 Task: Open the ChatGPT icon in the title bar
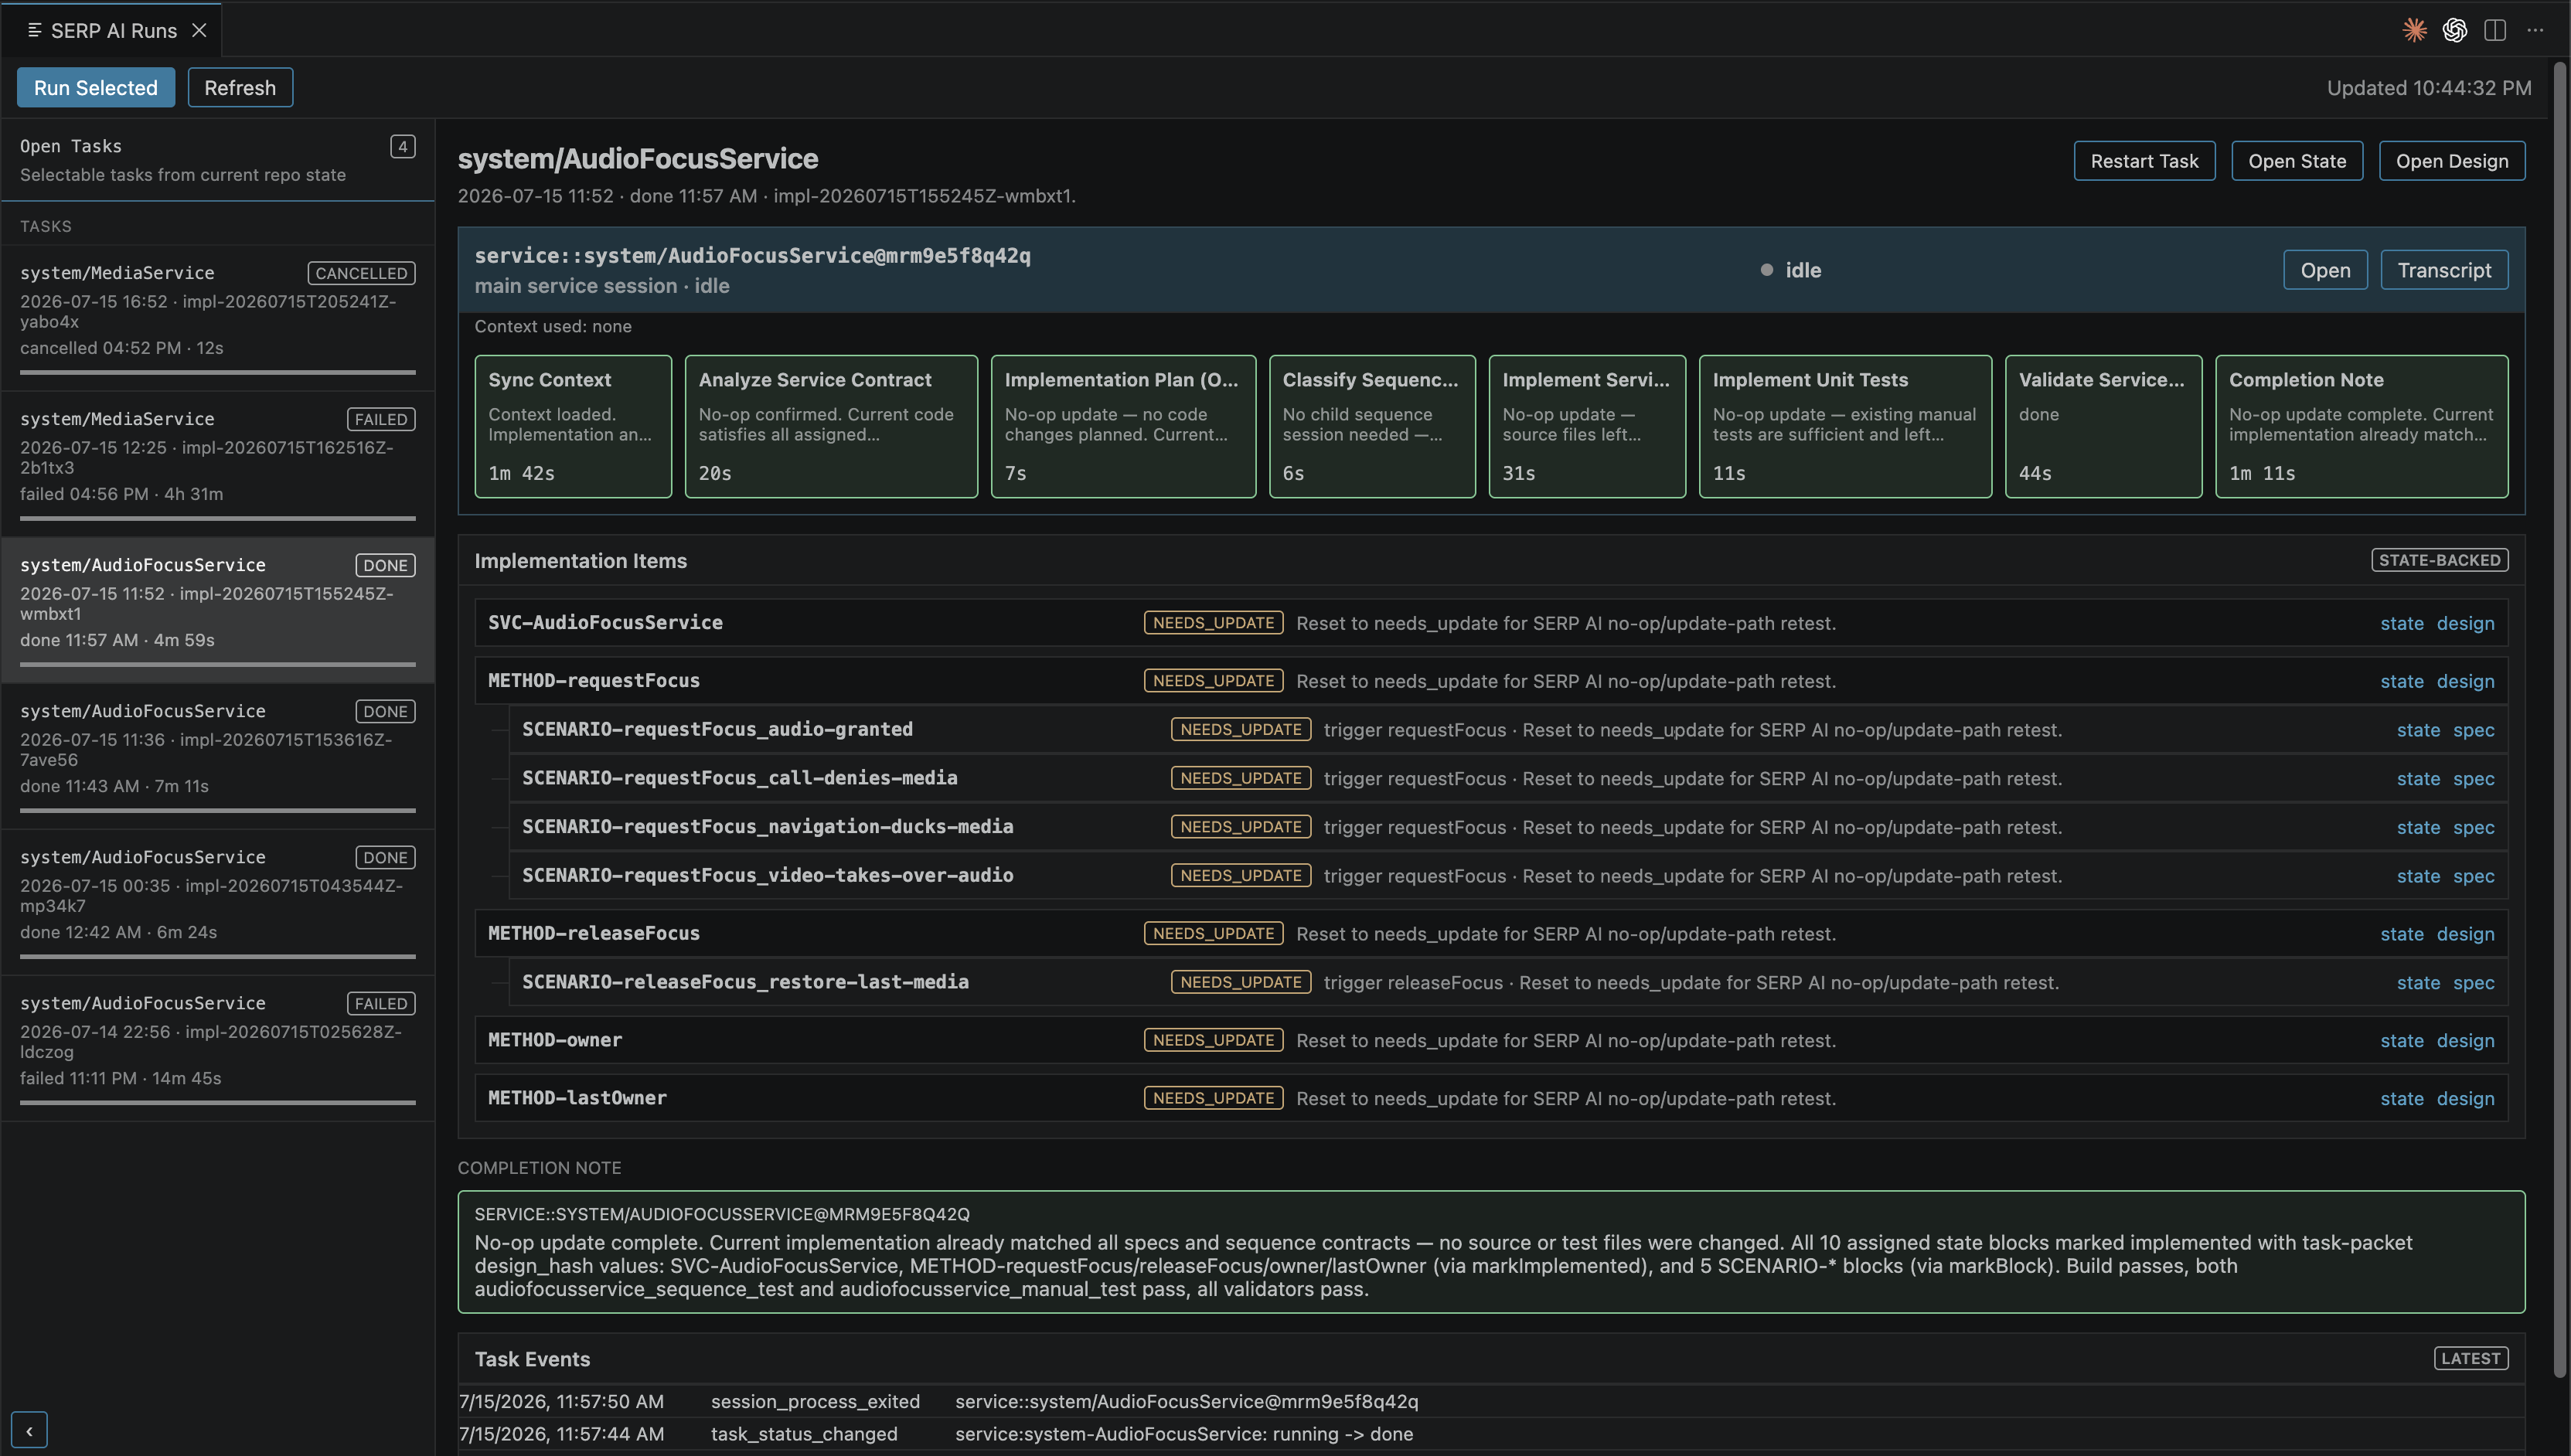(x=2454, y=30)
